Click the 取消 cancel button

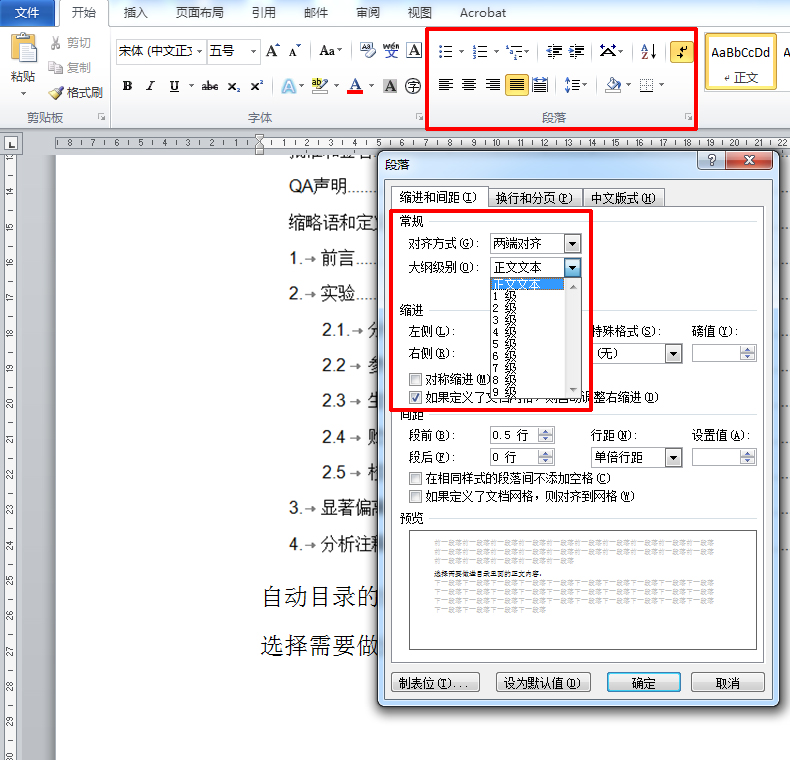pos(728,682)
